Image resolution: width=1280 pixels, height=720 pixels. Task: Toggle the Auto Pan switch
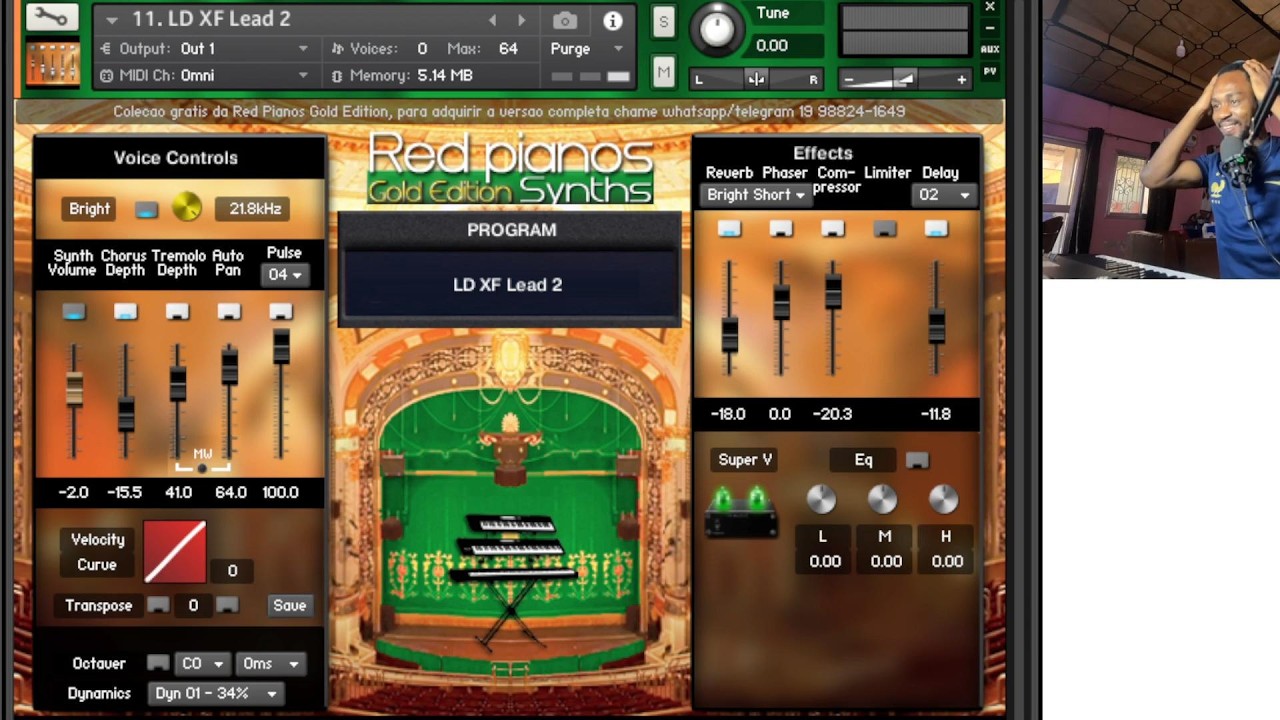(229, 312)
